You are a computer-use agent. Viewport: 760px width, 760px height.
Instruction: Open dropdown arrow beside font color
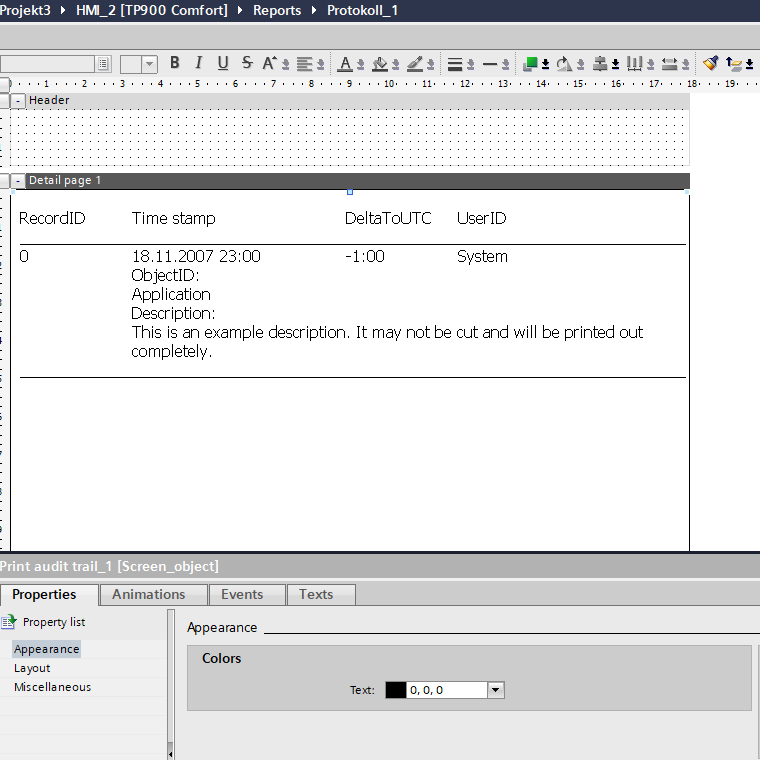361,64
